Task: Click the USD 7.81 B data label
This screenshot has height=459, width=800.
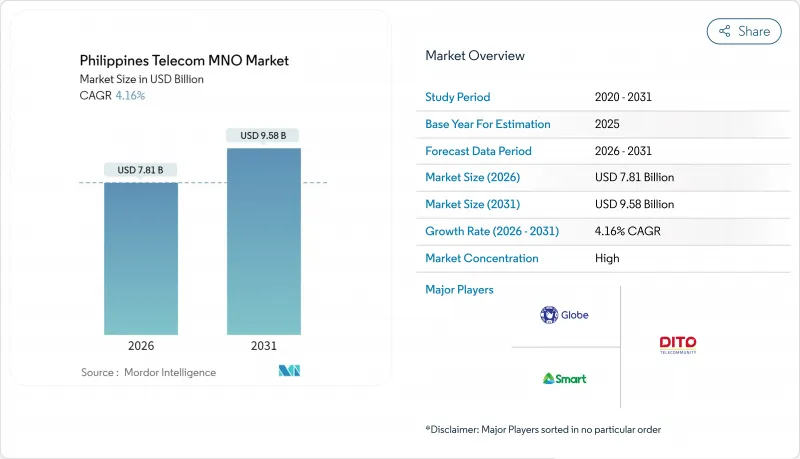Action: pyautogui.click(x=141, y=170)
